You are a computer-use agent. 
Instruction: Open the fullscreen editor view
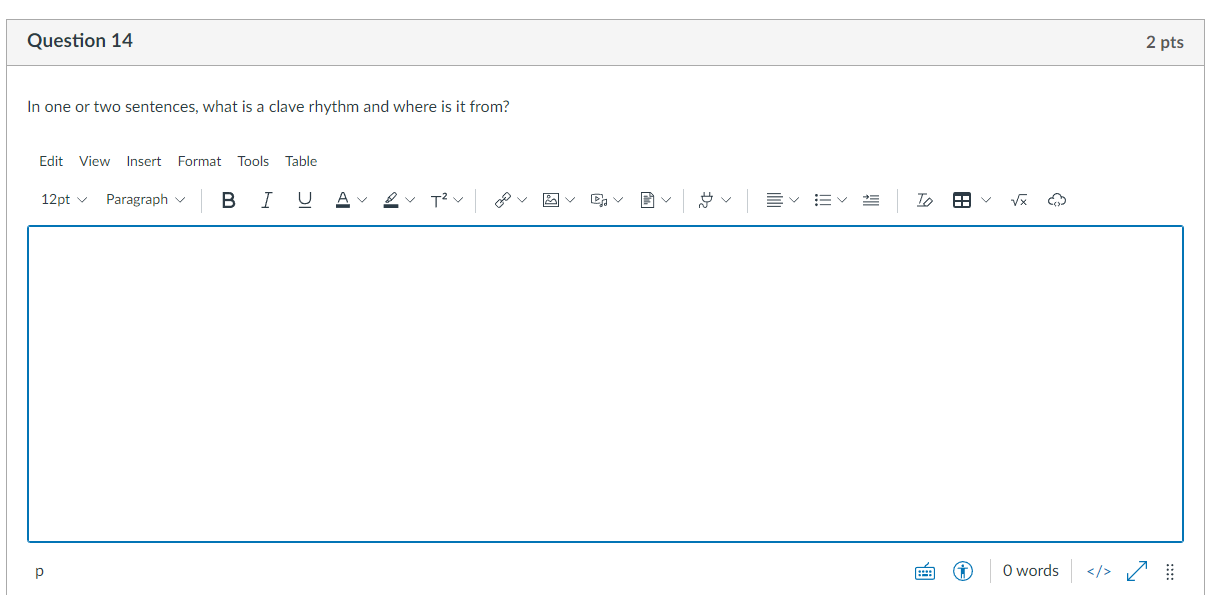tap(1136, 570)
